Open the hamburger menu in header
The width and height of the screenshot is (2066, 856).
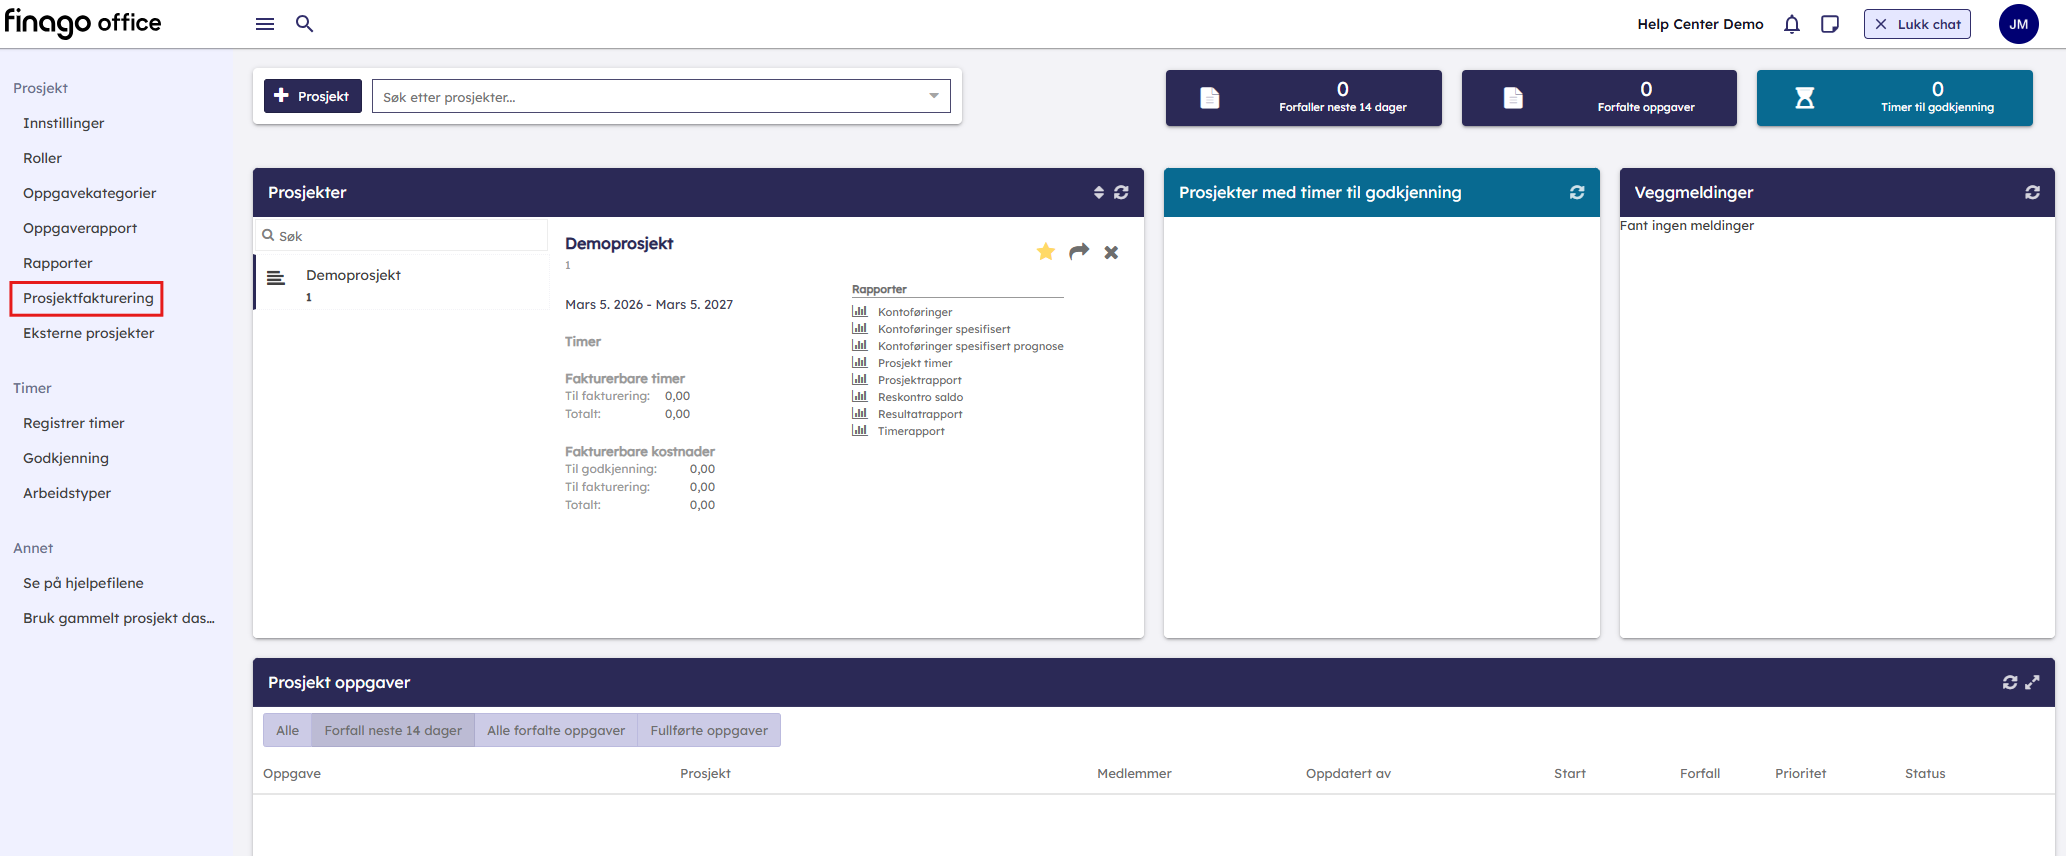tap(265, 24)
